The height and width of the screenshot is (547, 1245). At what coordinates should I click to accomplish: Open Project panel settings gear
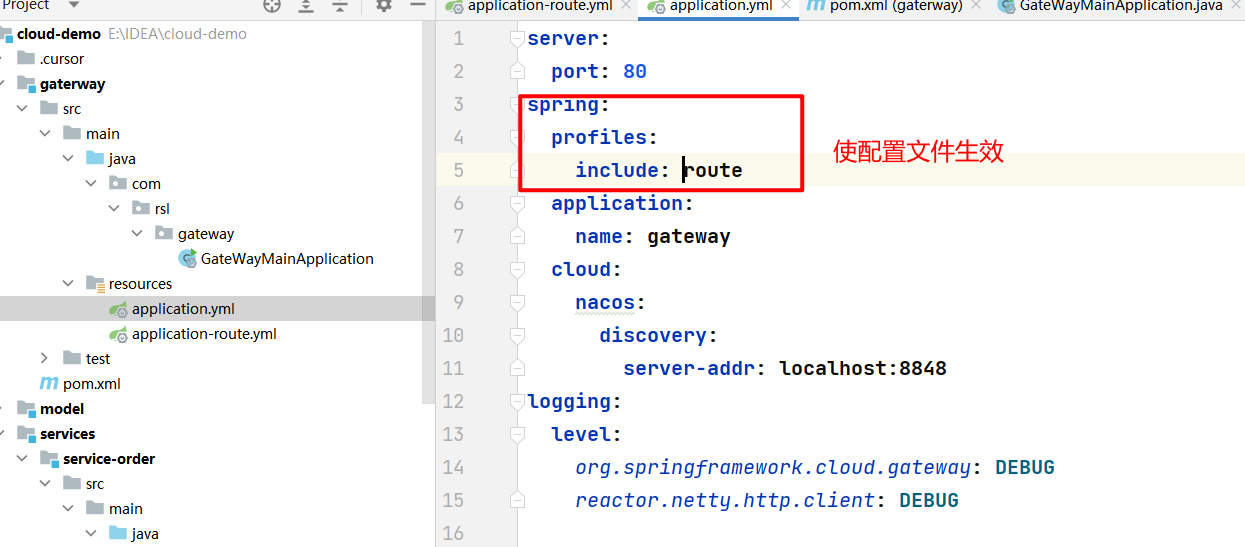(x=384, y=5)
